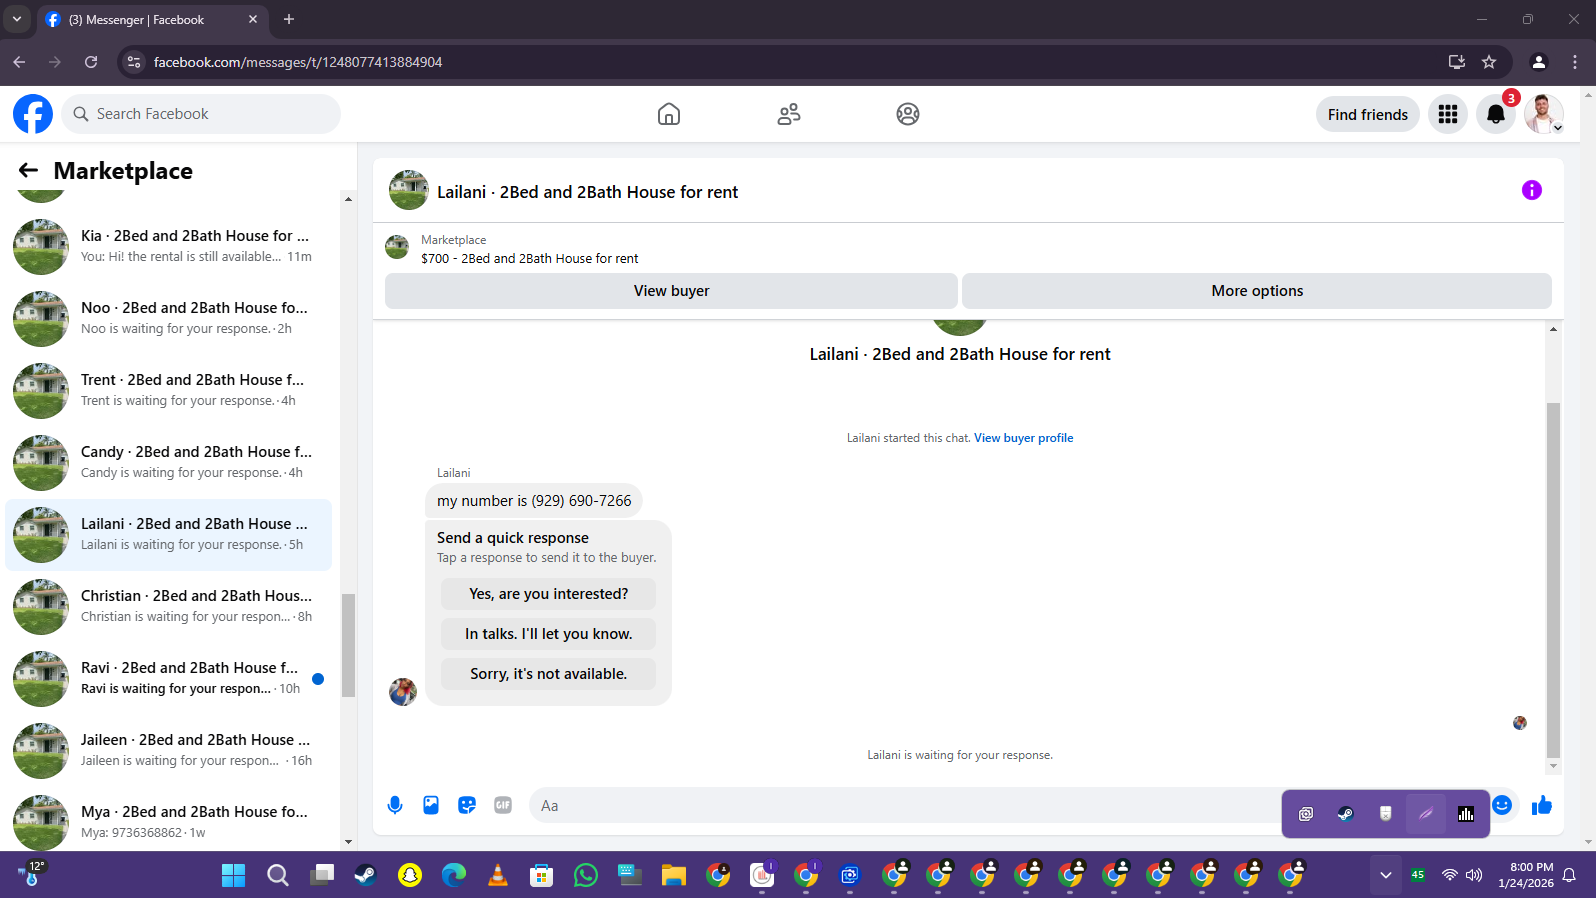Click the Search Facebook field
This screenshot has height=898, width=1596.
[201, 114]
